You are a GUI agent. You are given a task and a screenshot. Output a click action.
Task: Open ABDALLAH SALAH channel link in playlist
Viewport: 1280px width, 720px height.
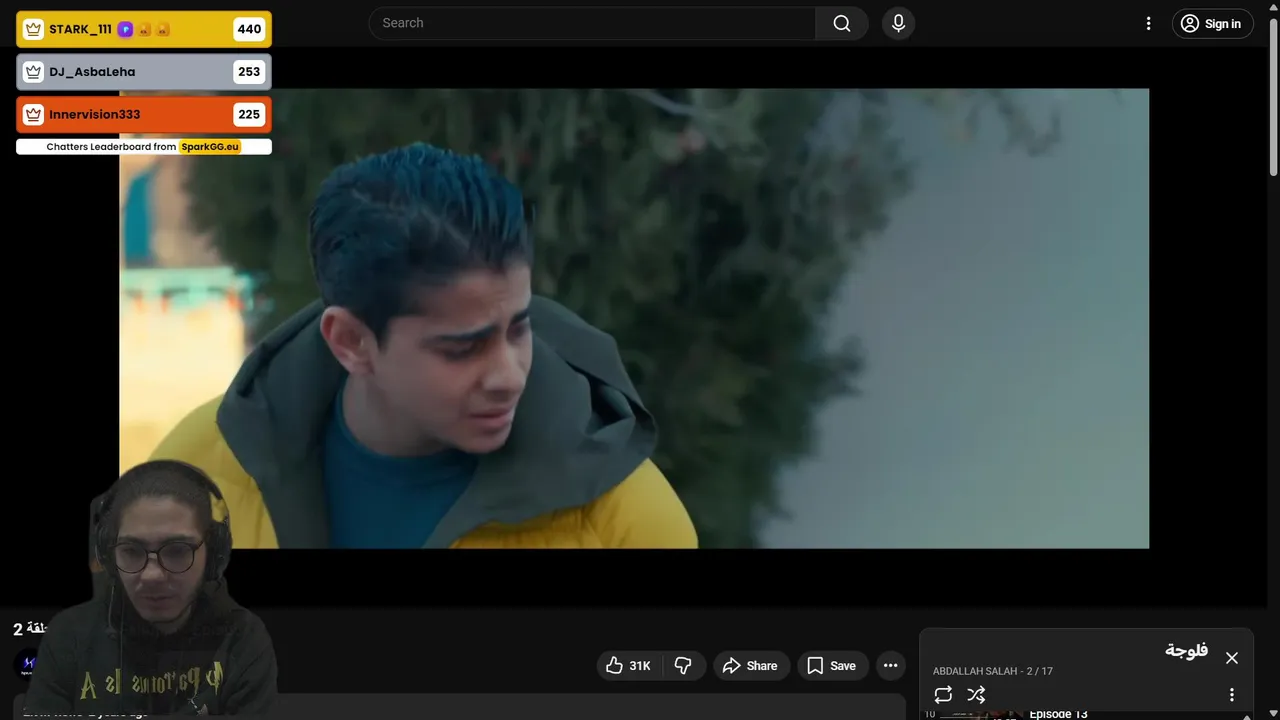click(x=975, y=671)
